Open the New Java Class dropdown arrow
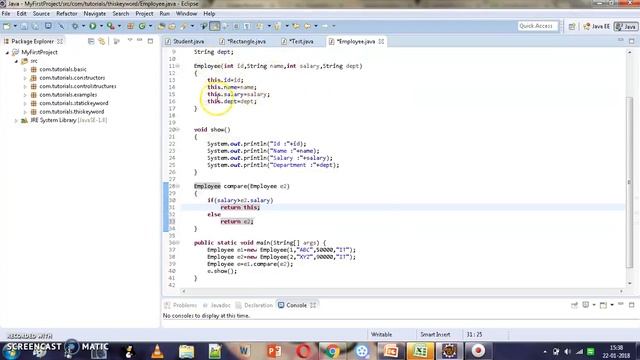Image resolution: width=640 pixels, height=360 pixels. pyautogui.click(x=150, y=26)
